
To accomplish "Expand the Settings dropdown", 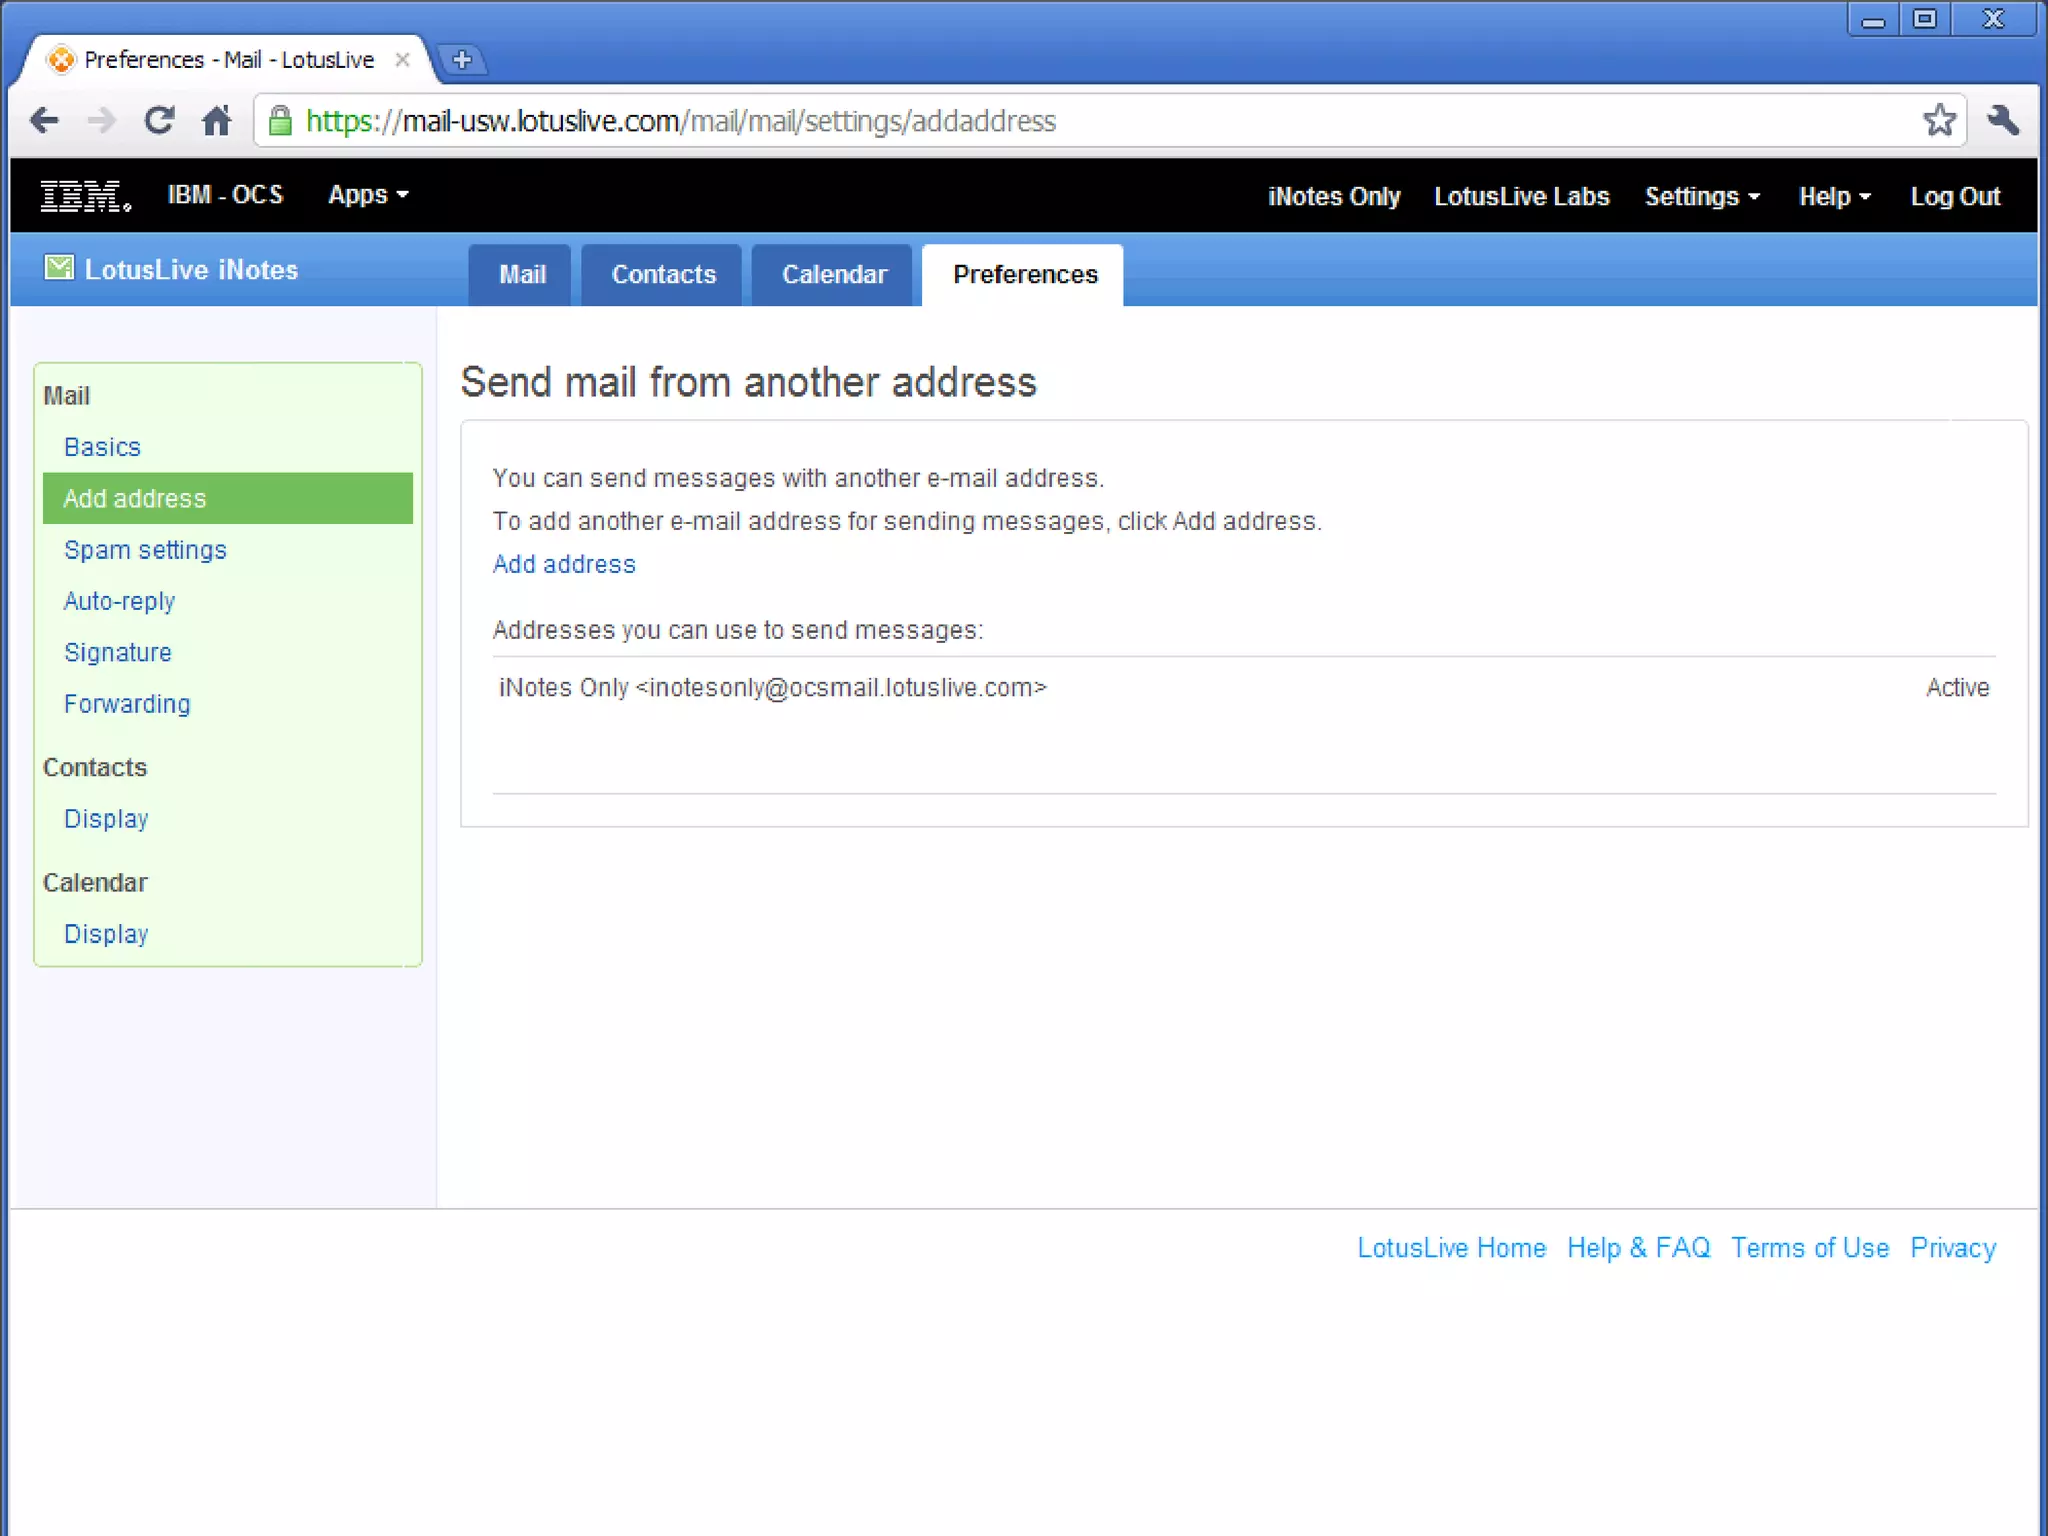I will point(1701,197).
